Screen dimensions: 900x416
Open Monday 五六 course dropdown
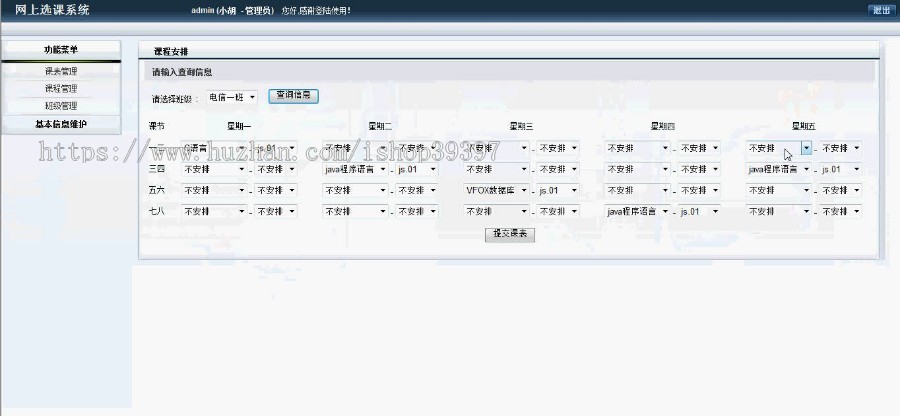[x=214, y=190]
